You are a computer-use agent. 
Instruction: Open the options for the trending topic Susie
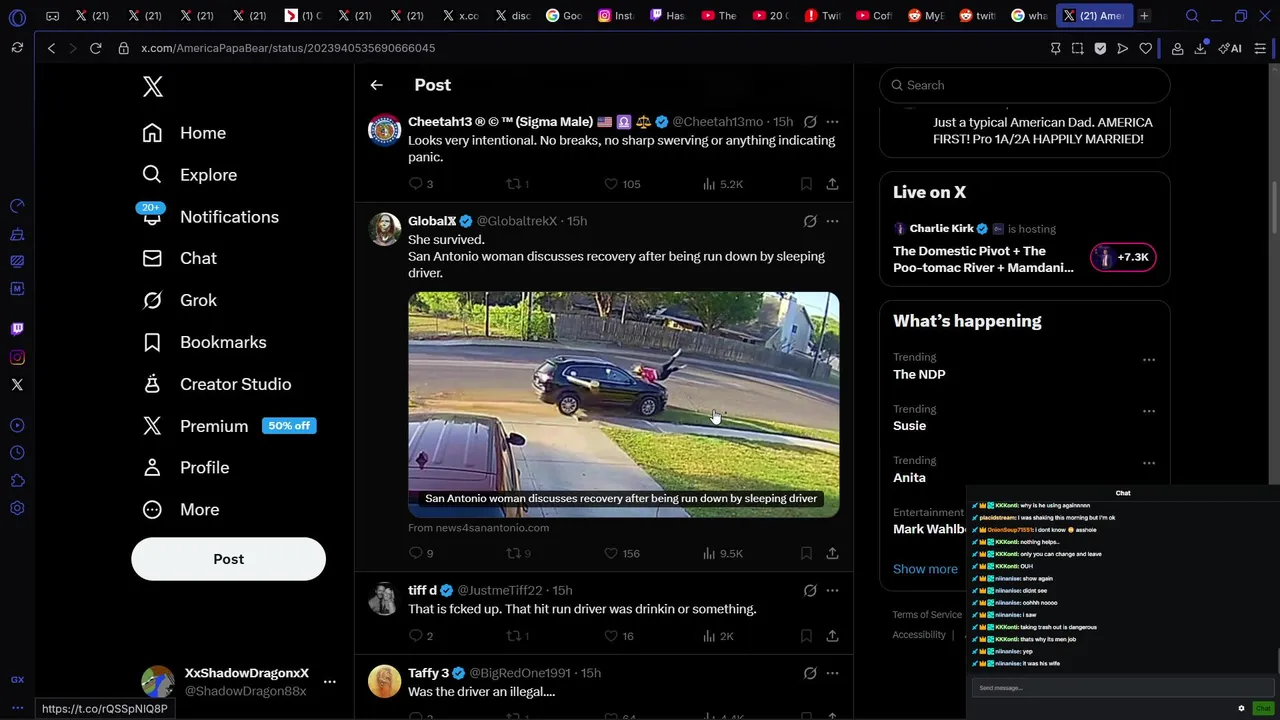tap(1149, 411)
